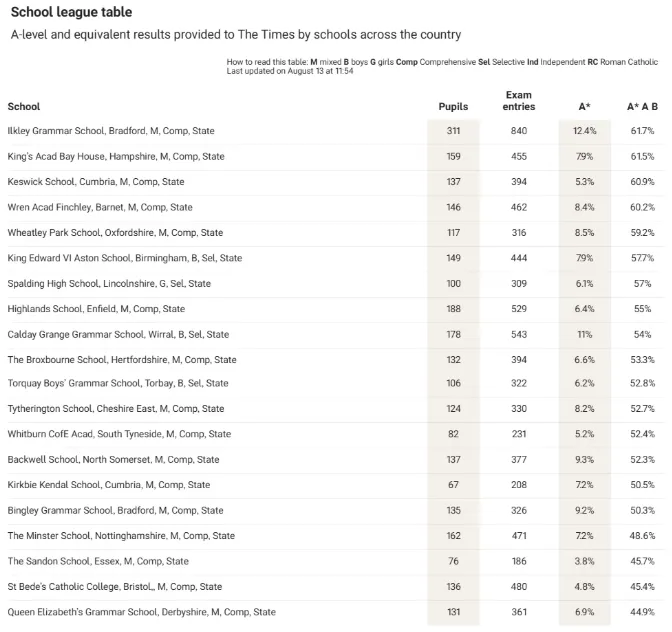Click St Bede's Catholic College entry
This screenshot has height=632, width=672.
coord(114,587)
